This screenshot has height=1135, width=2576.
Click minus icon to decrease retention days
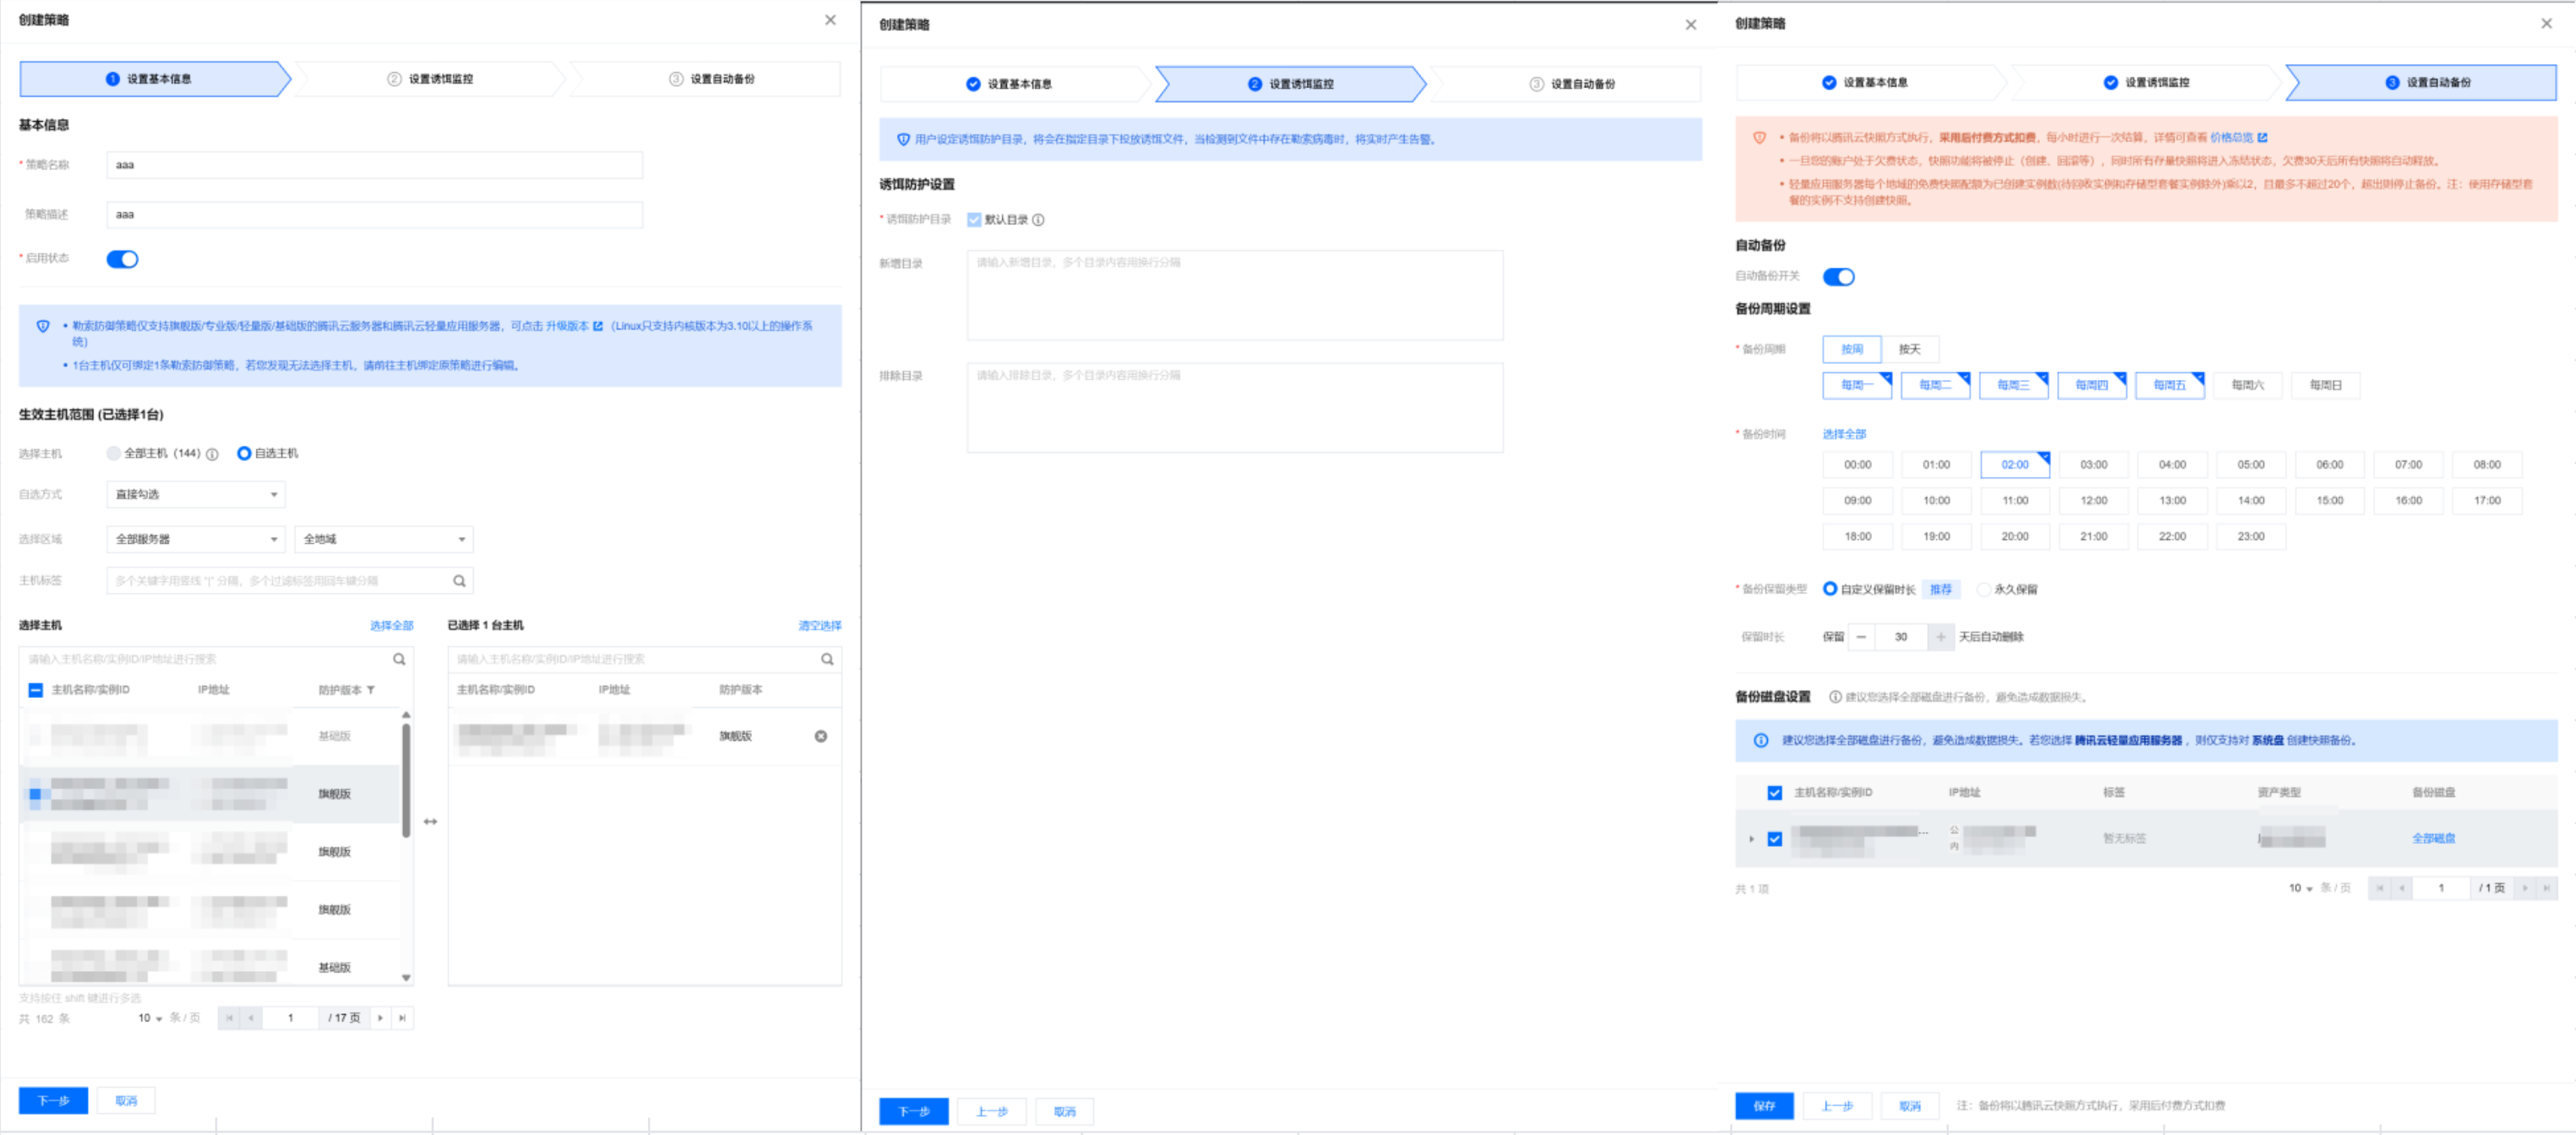click(x=1861, y=637)
